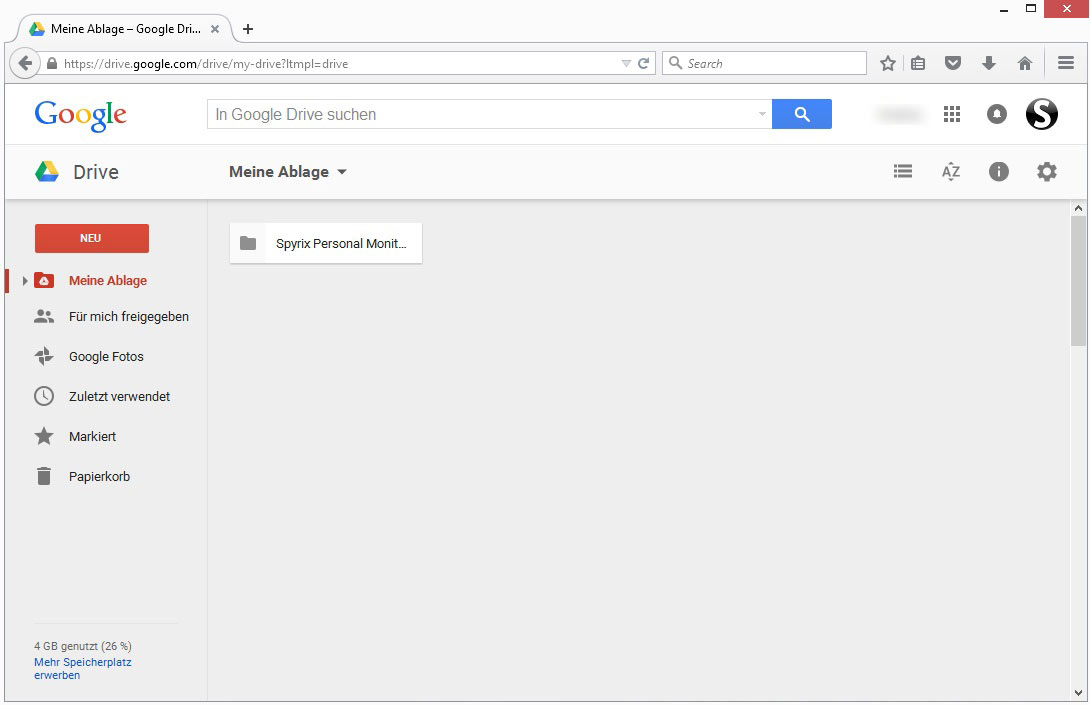Open a new browser tab

[247, 29]
